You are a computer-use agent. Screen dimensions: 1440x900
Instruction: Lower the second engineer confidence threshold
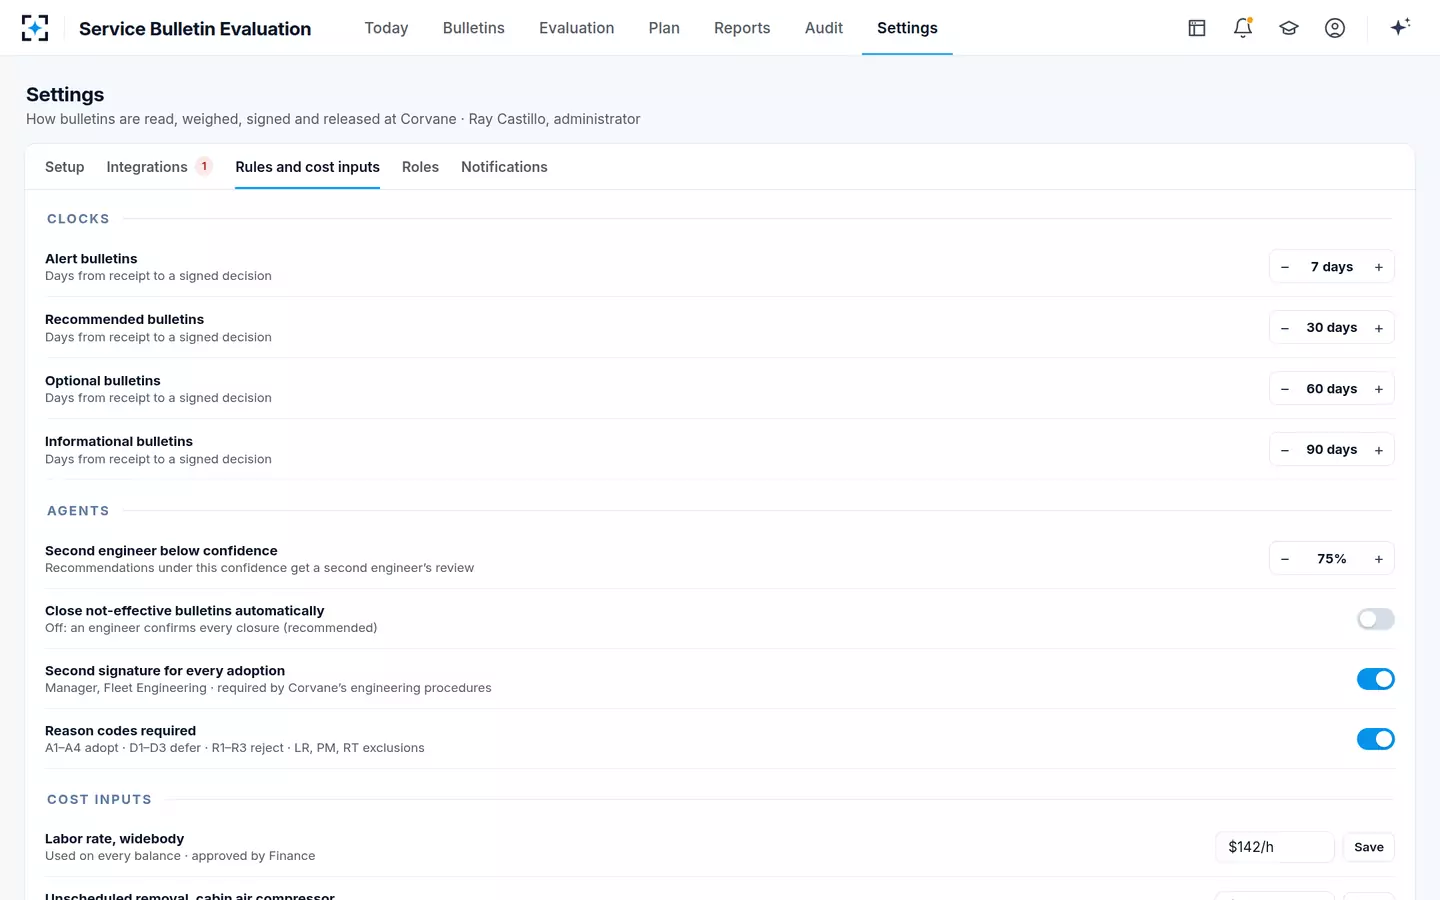click(x=1285, y=559)
